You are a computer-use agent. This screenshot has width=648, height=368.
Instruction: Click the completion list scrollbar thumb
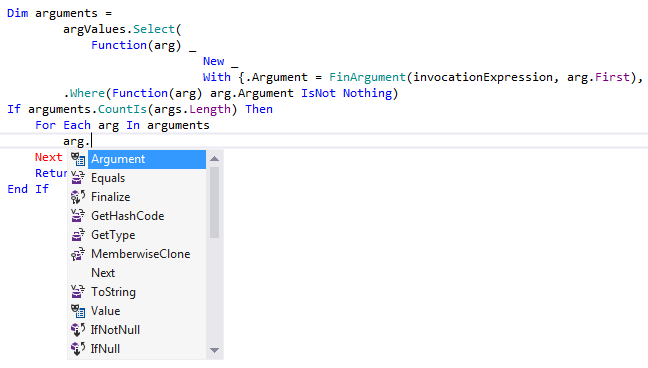point(214,203)
